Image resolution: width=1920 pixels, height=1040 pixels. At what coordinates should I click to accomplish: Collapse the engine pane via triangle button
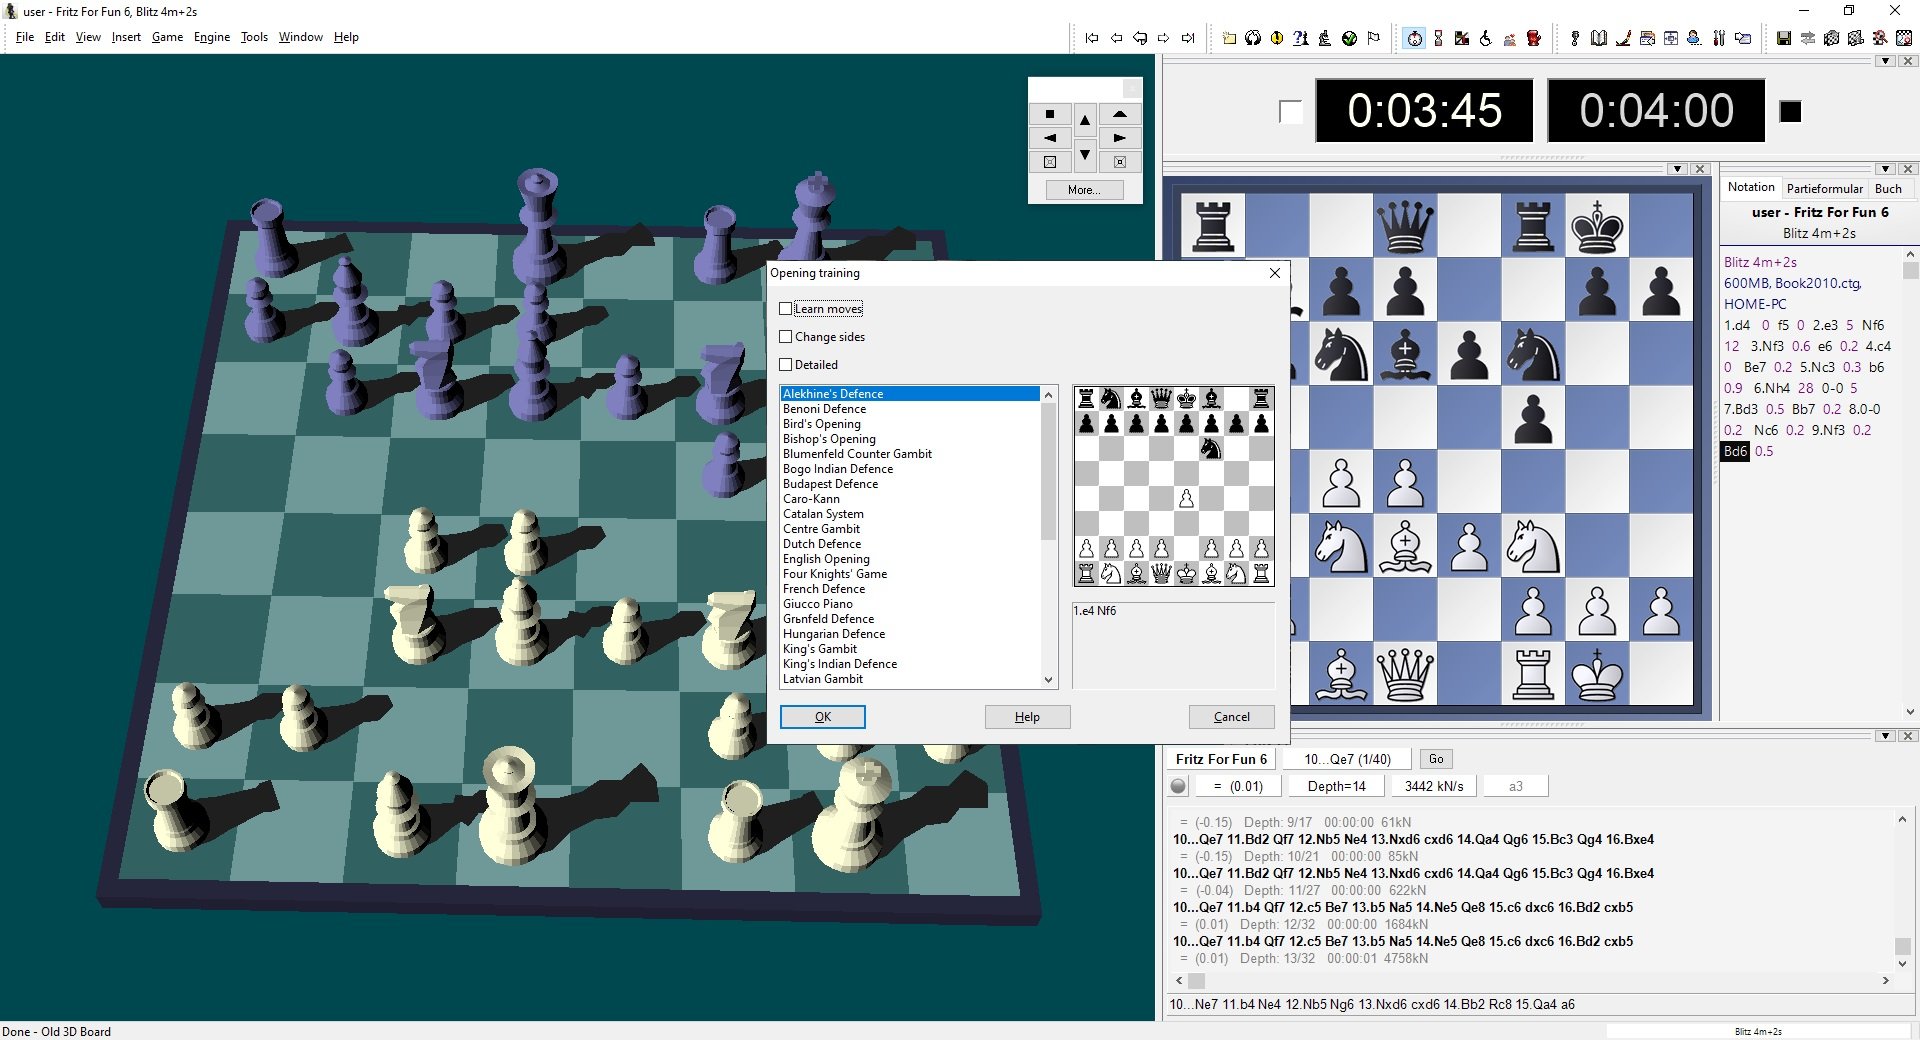[x=1885, y=736]
